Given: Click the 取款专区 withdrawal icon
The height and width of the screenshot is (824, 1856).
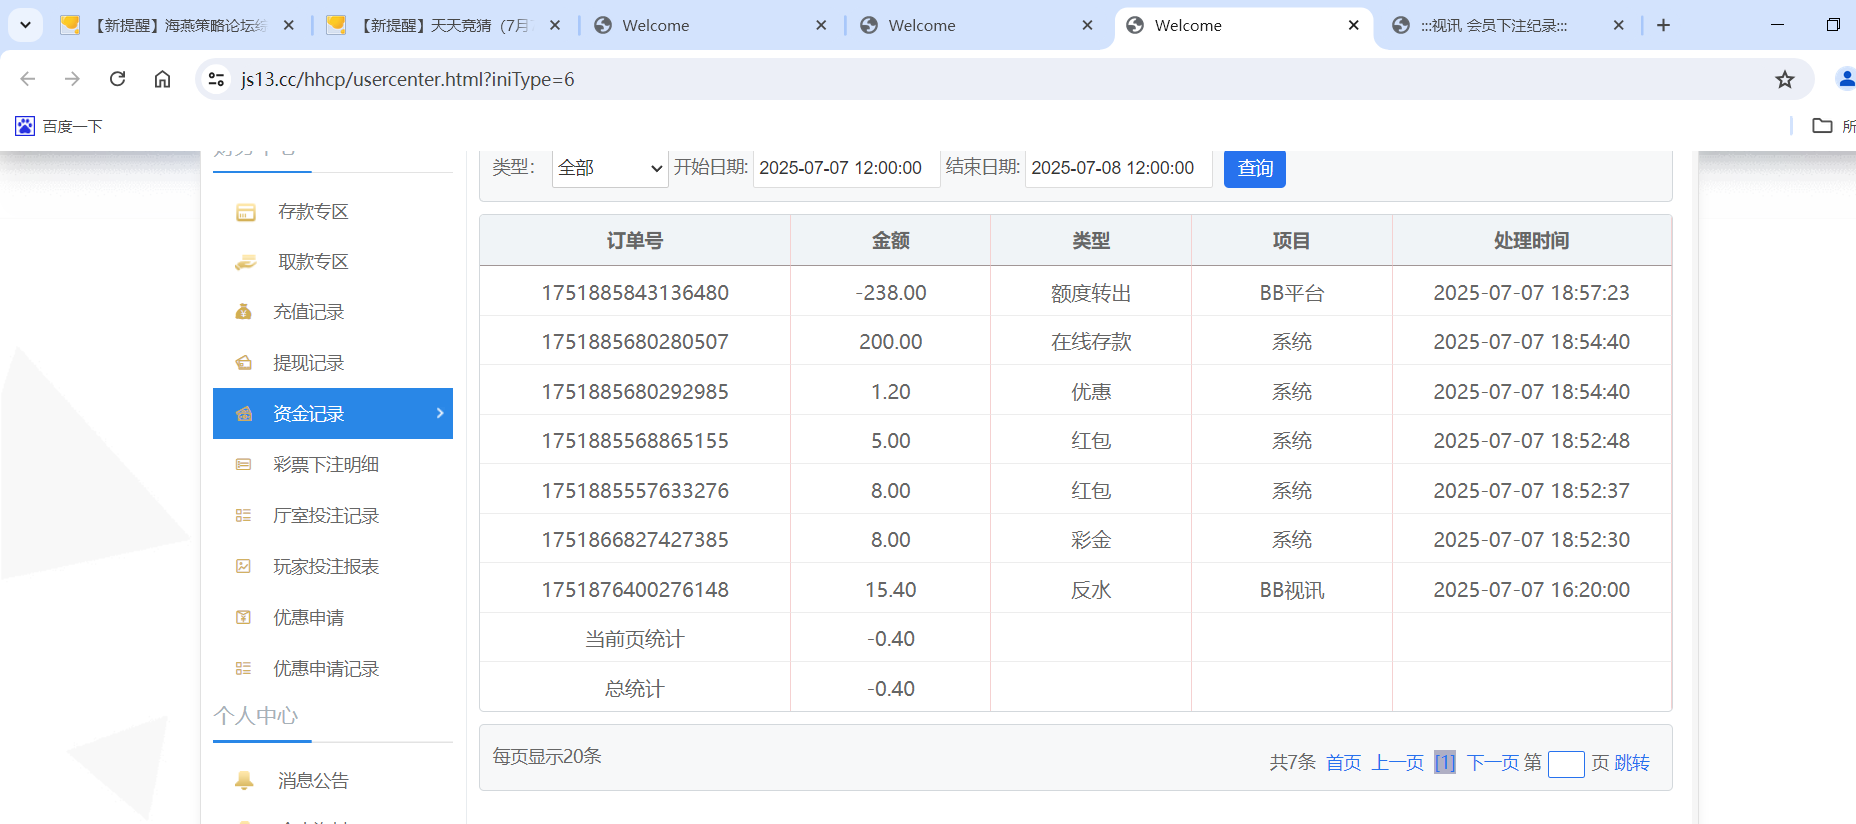Looking at the screenshot, I should point(245,262).
